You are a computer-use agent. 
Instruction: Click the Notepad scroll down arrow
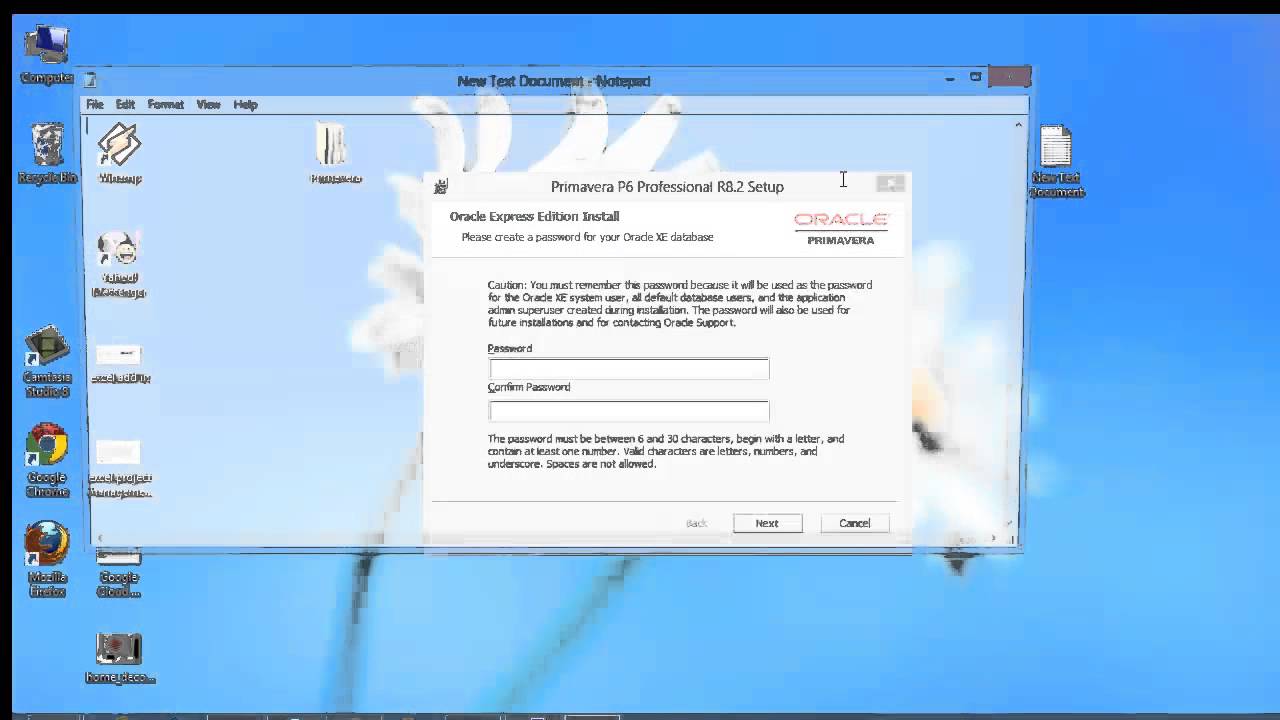coord(1009,523)
